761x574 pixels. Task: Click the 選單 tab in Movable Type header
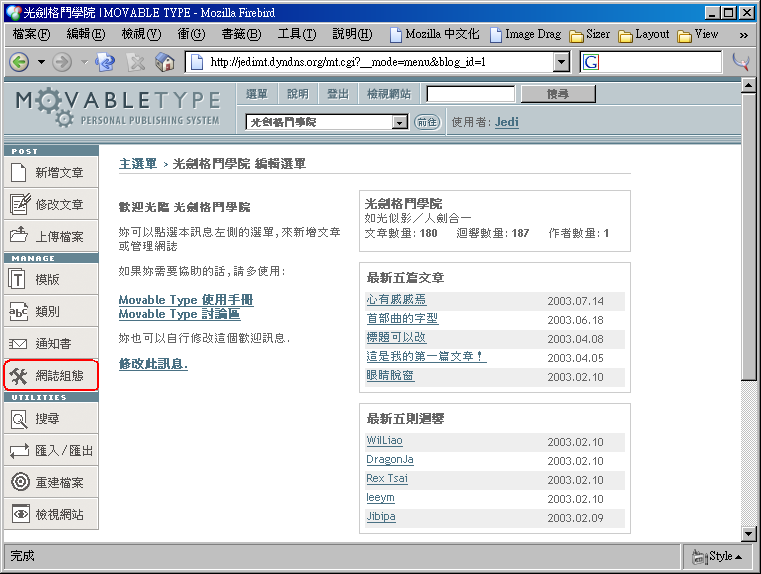click(x=257, y=94)
